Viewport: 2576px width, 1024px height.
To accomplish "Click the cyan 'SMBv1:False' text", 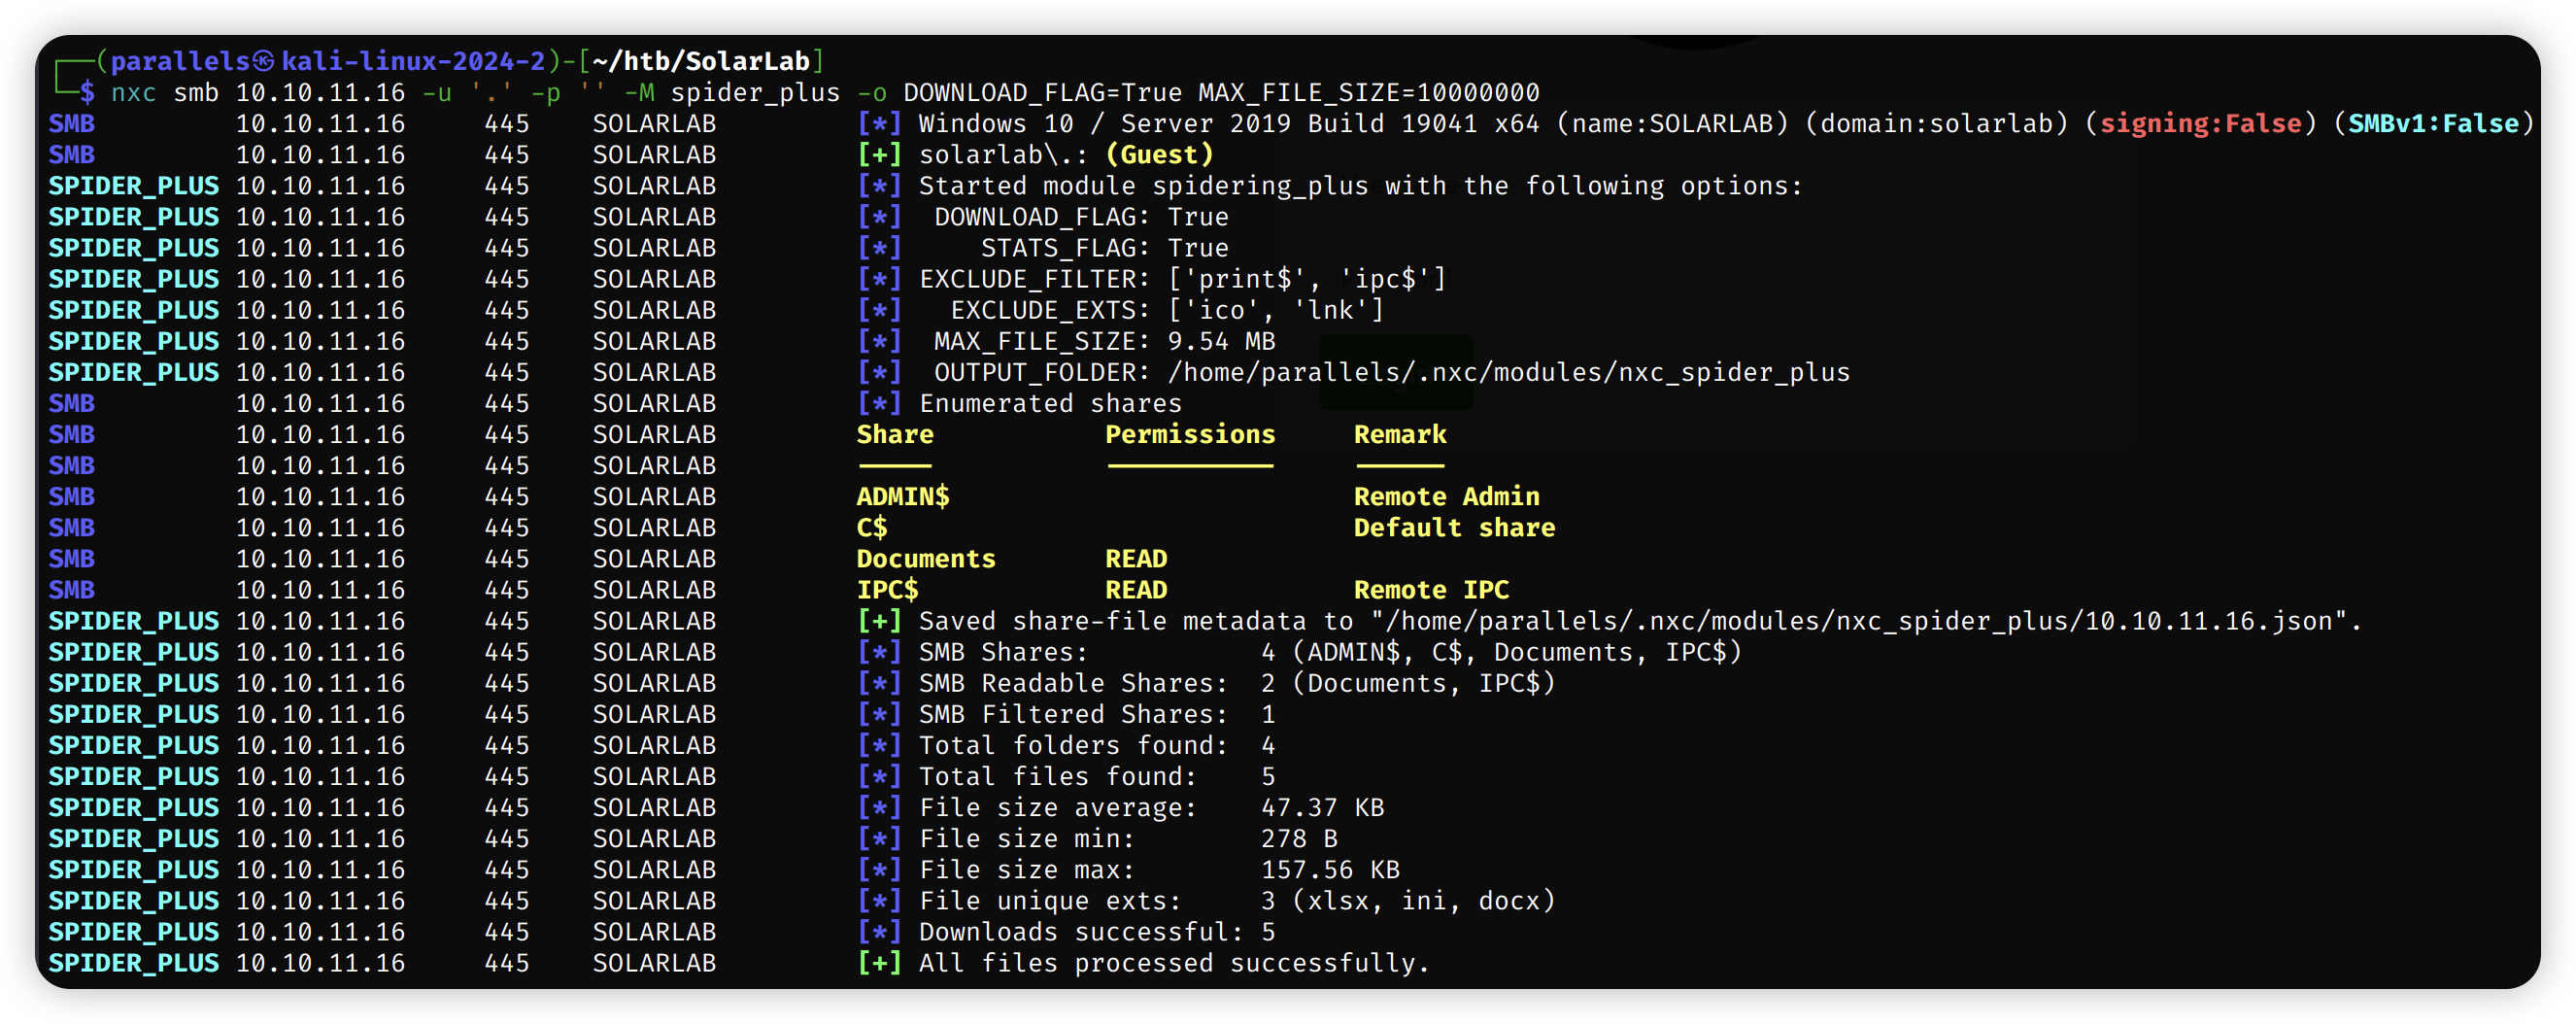I will coord(2433,123).
